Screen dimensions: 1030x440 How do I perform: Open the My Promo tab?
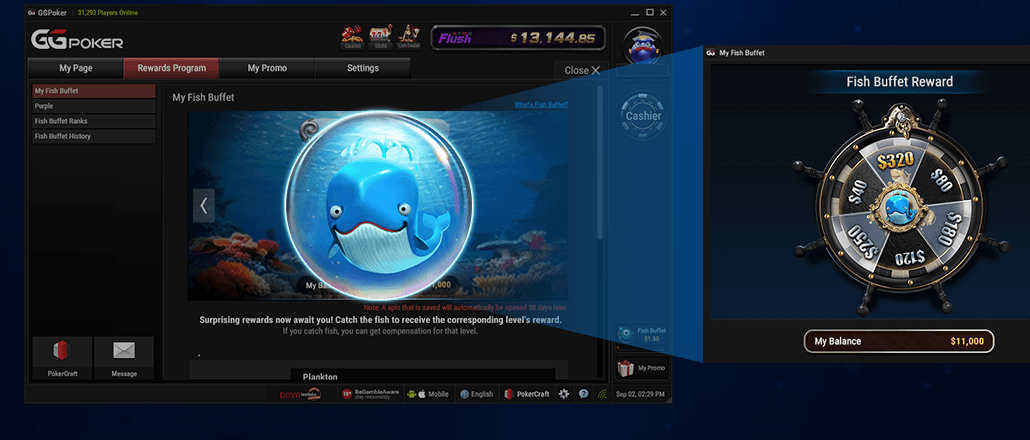pyautogui.click(x=267, y=68)
